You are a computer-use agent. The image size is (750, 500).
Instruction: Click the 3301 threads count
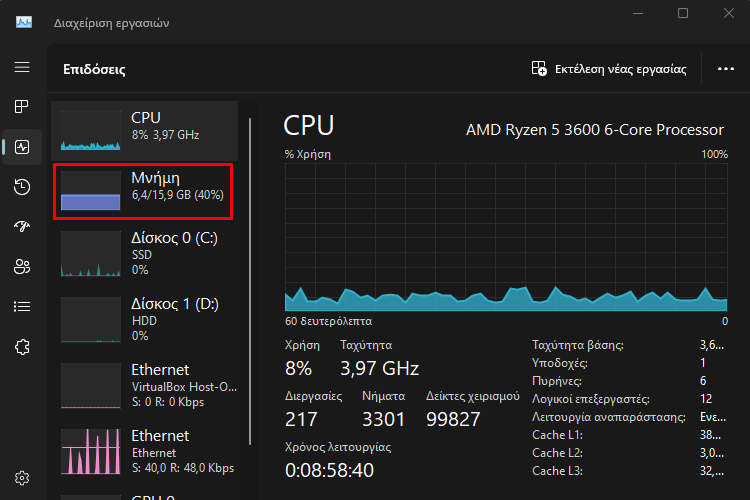point(383,420)
